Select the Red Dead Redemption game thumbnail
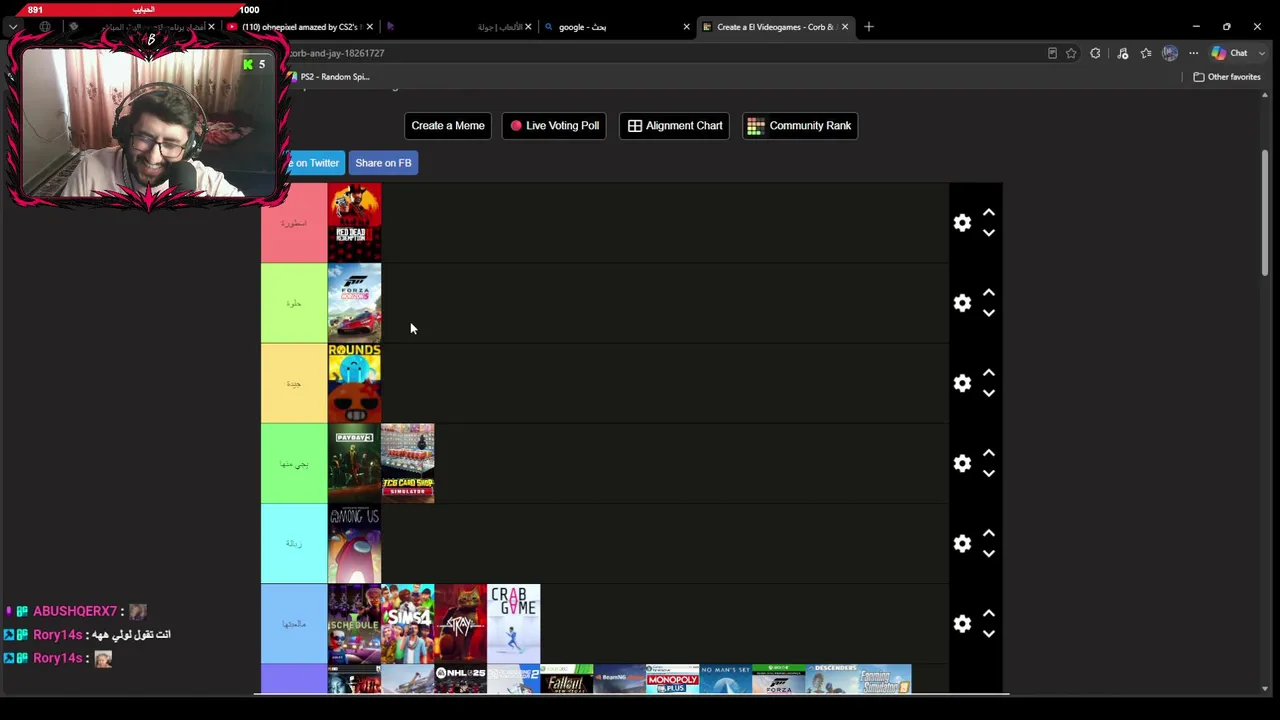The image size is (1280, 720). [x=354, y=223]
